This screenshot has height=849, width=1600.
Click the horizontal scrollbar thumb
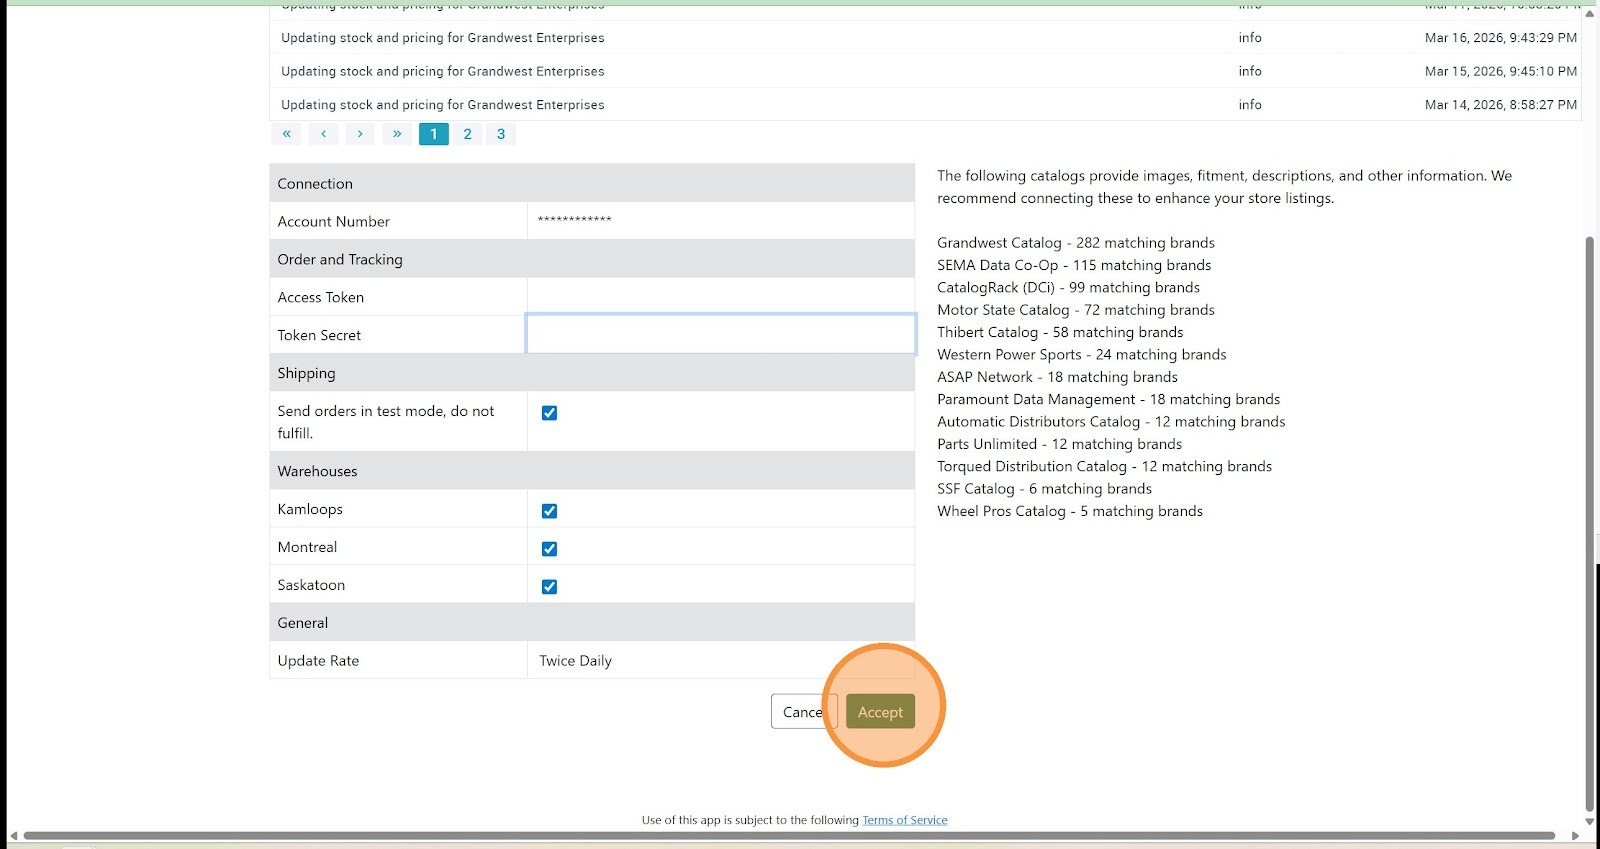pos(789,835)
